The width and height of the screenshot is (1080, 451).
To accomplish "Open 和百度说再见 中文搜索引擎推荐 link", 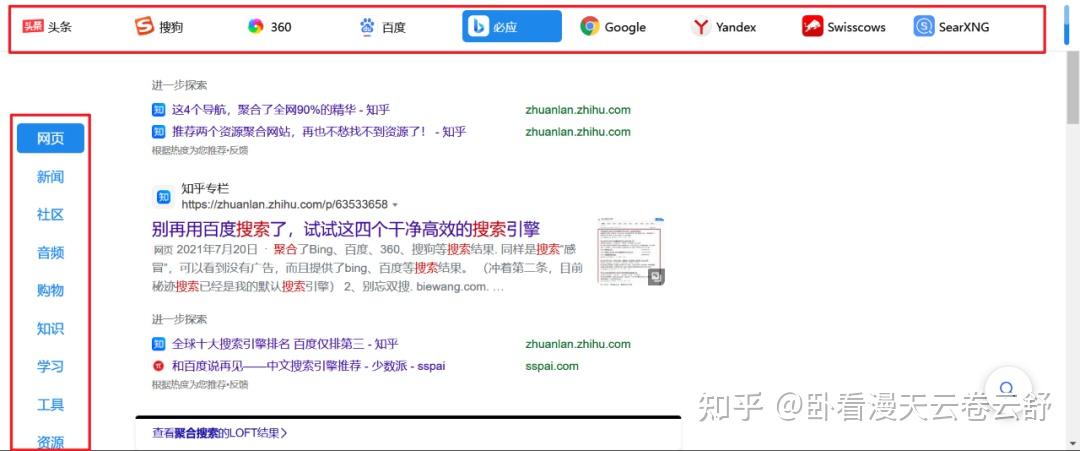I will (x=309, y=366).
